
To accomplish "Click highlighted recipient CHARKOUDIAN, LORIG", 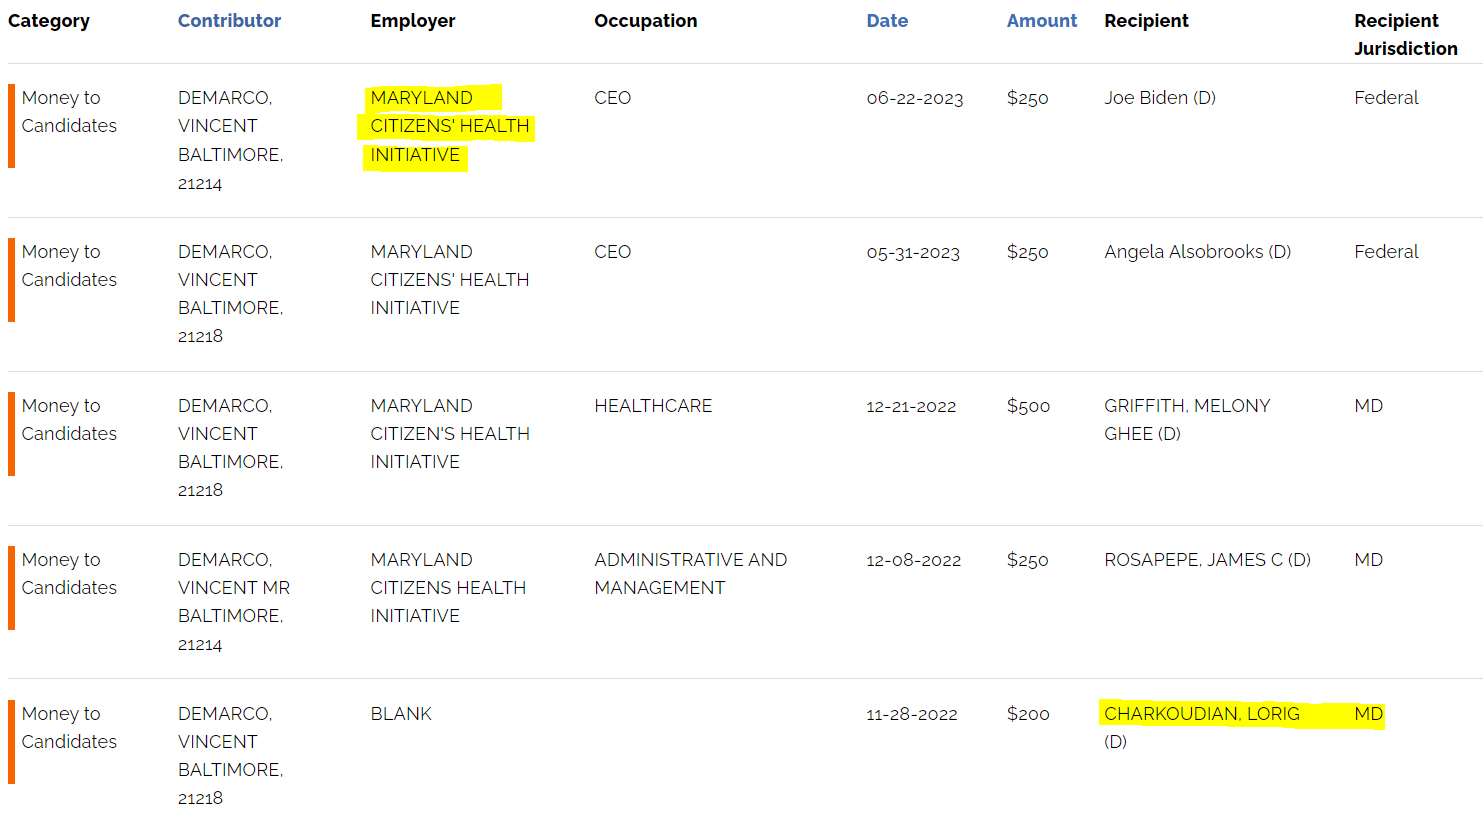I will pos(1201,714).
